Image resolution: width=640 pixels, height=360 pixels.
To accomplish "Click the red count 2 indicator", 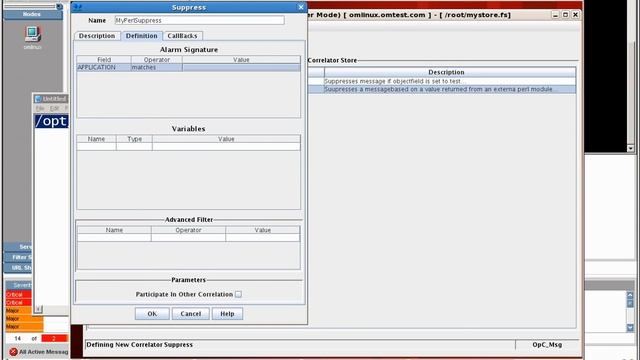I will (54, 338).
